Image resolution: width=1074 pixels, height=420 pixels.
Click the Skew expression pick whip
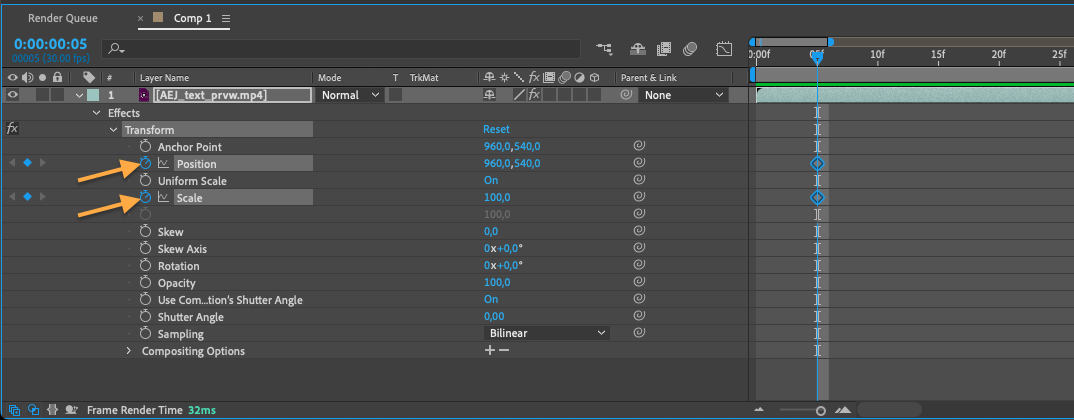click(638, 231)
